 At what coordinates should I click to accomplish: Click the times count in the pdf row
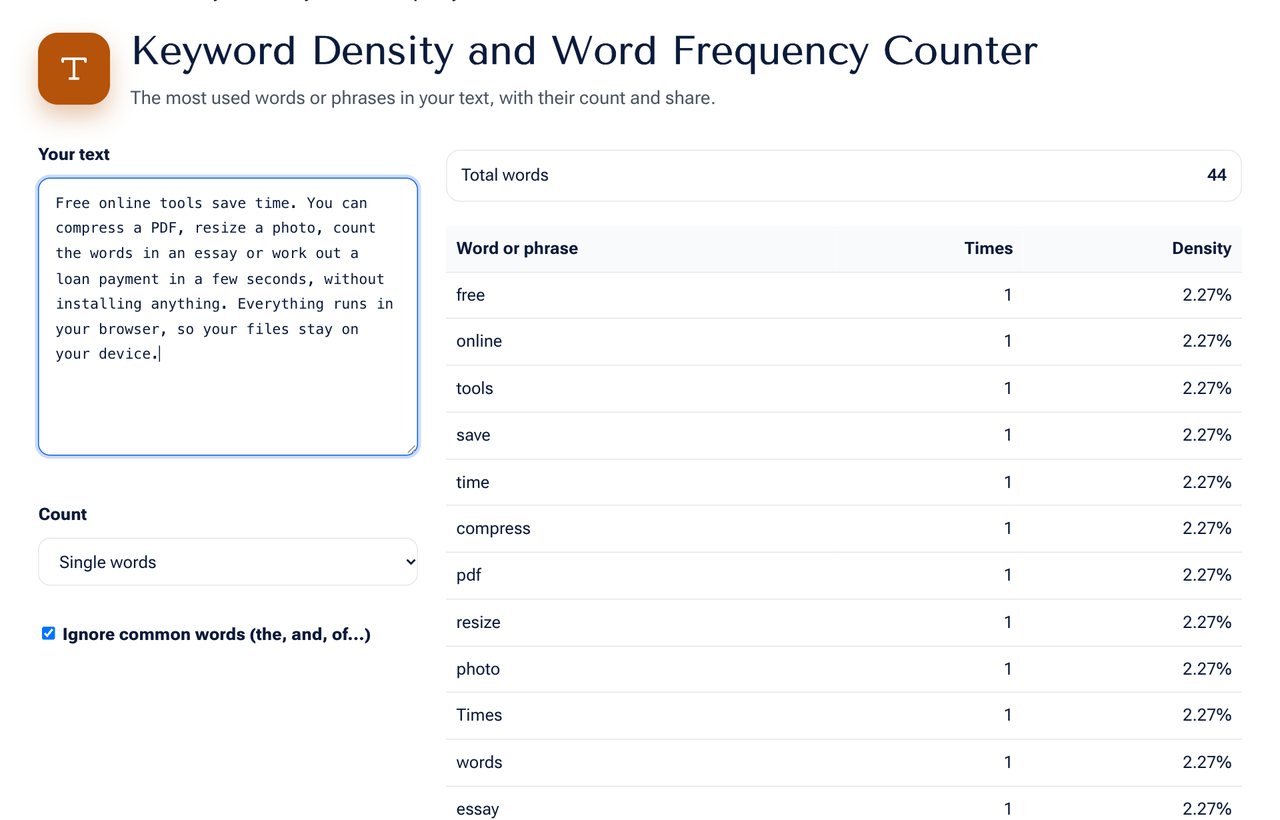1008,575
